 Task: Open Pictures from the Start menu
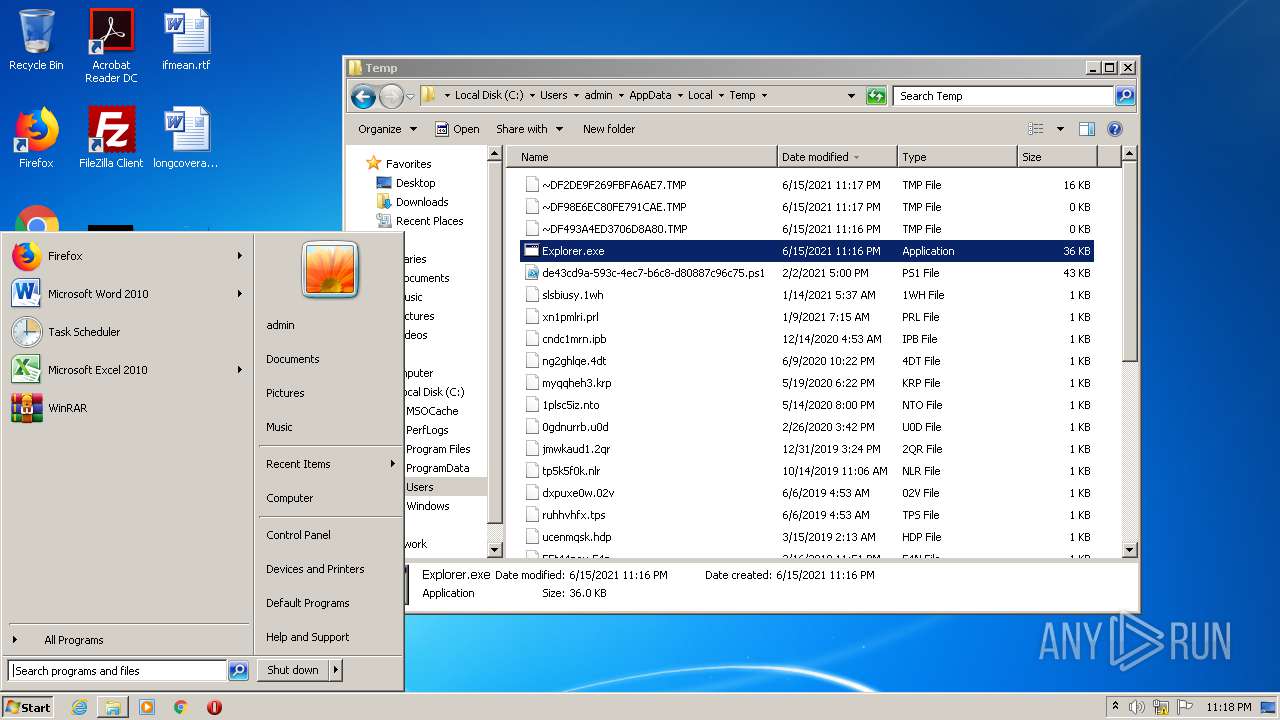click(x=285, y=393)
